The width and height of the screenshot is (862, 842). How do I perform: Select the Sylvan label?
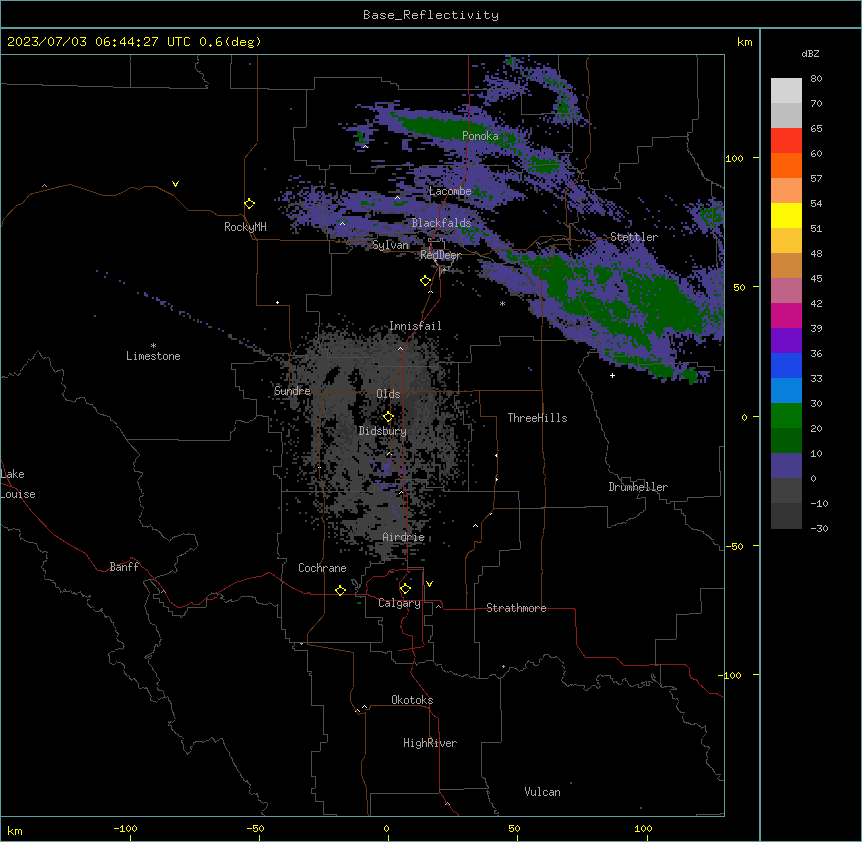point(390,245)
